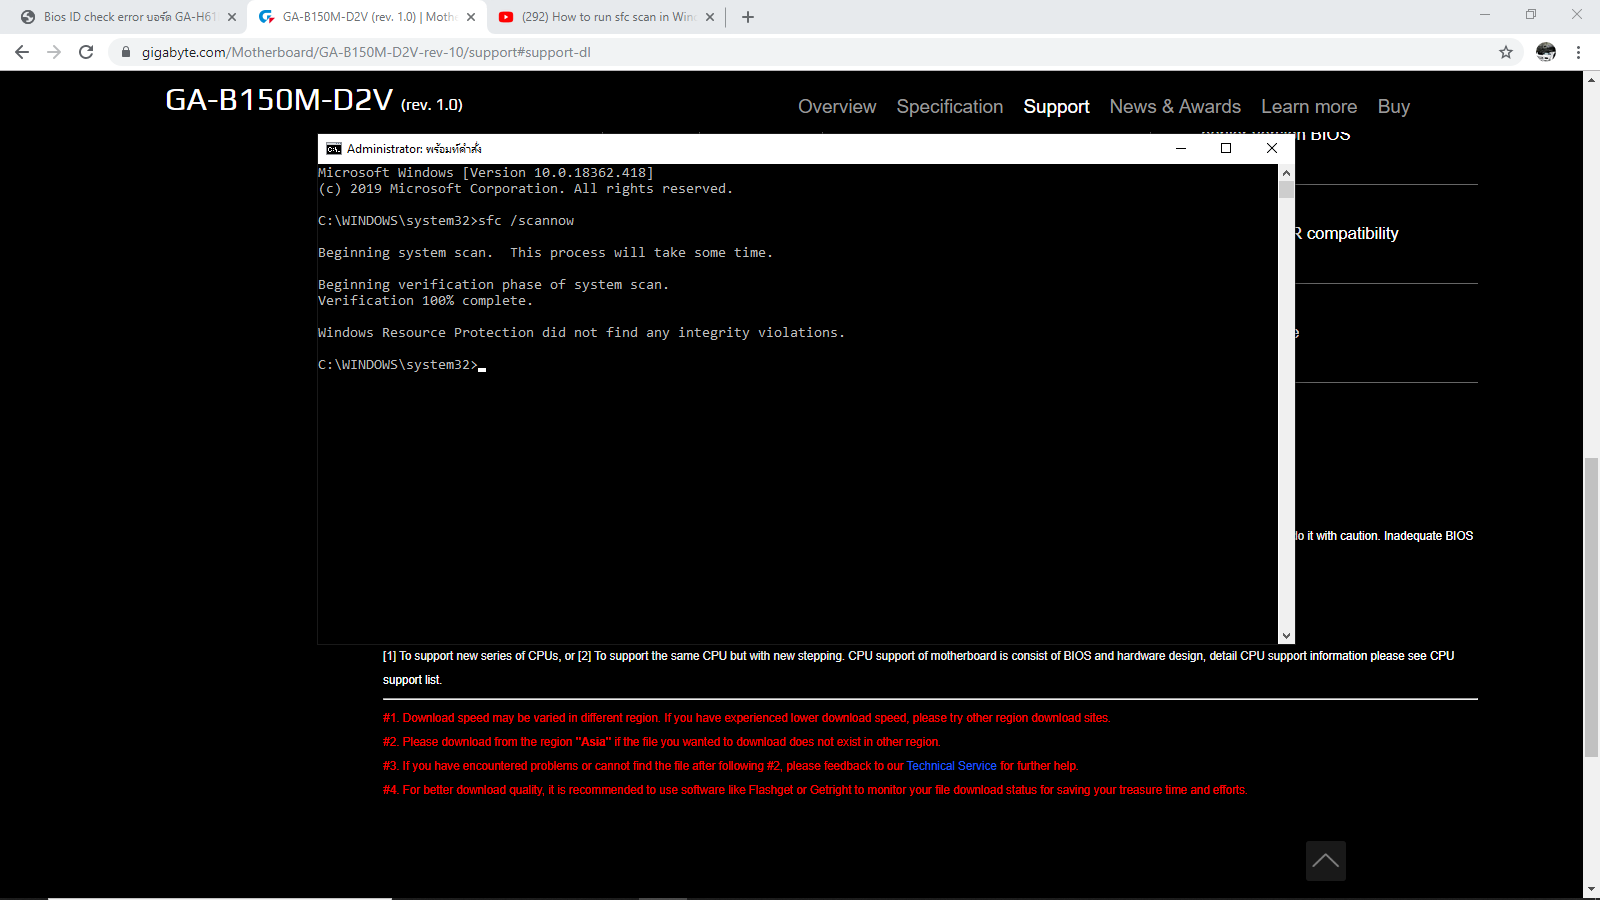Click the sfc /scannow command line
1600x900 pixels.
tap(446, 221)
